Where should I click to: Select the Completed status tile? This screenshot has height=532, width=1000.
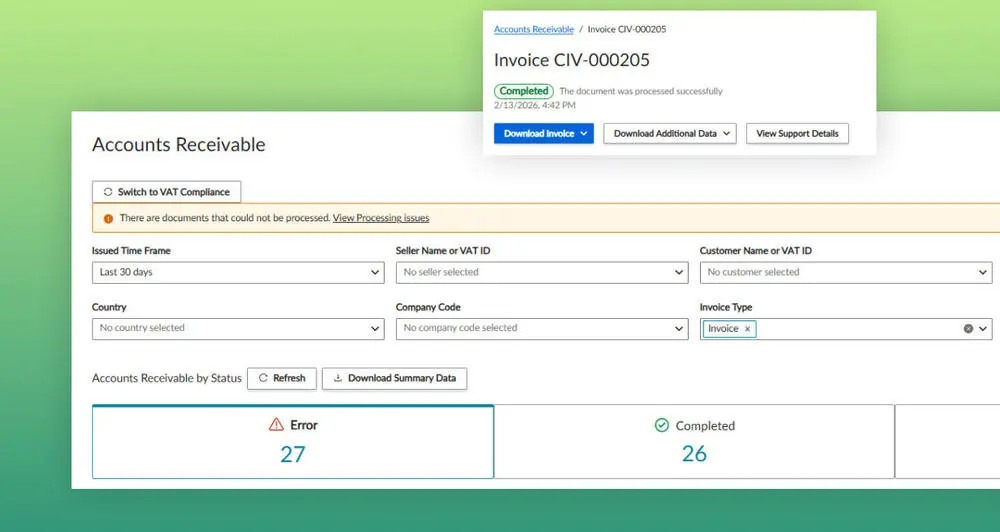pos(694,441)
